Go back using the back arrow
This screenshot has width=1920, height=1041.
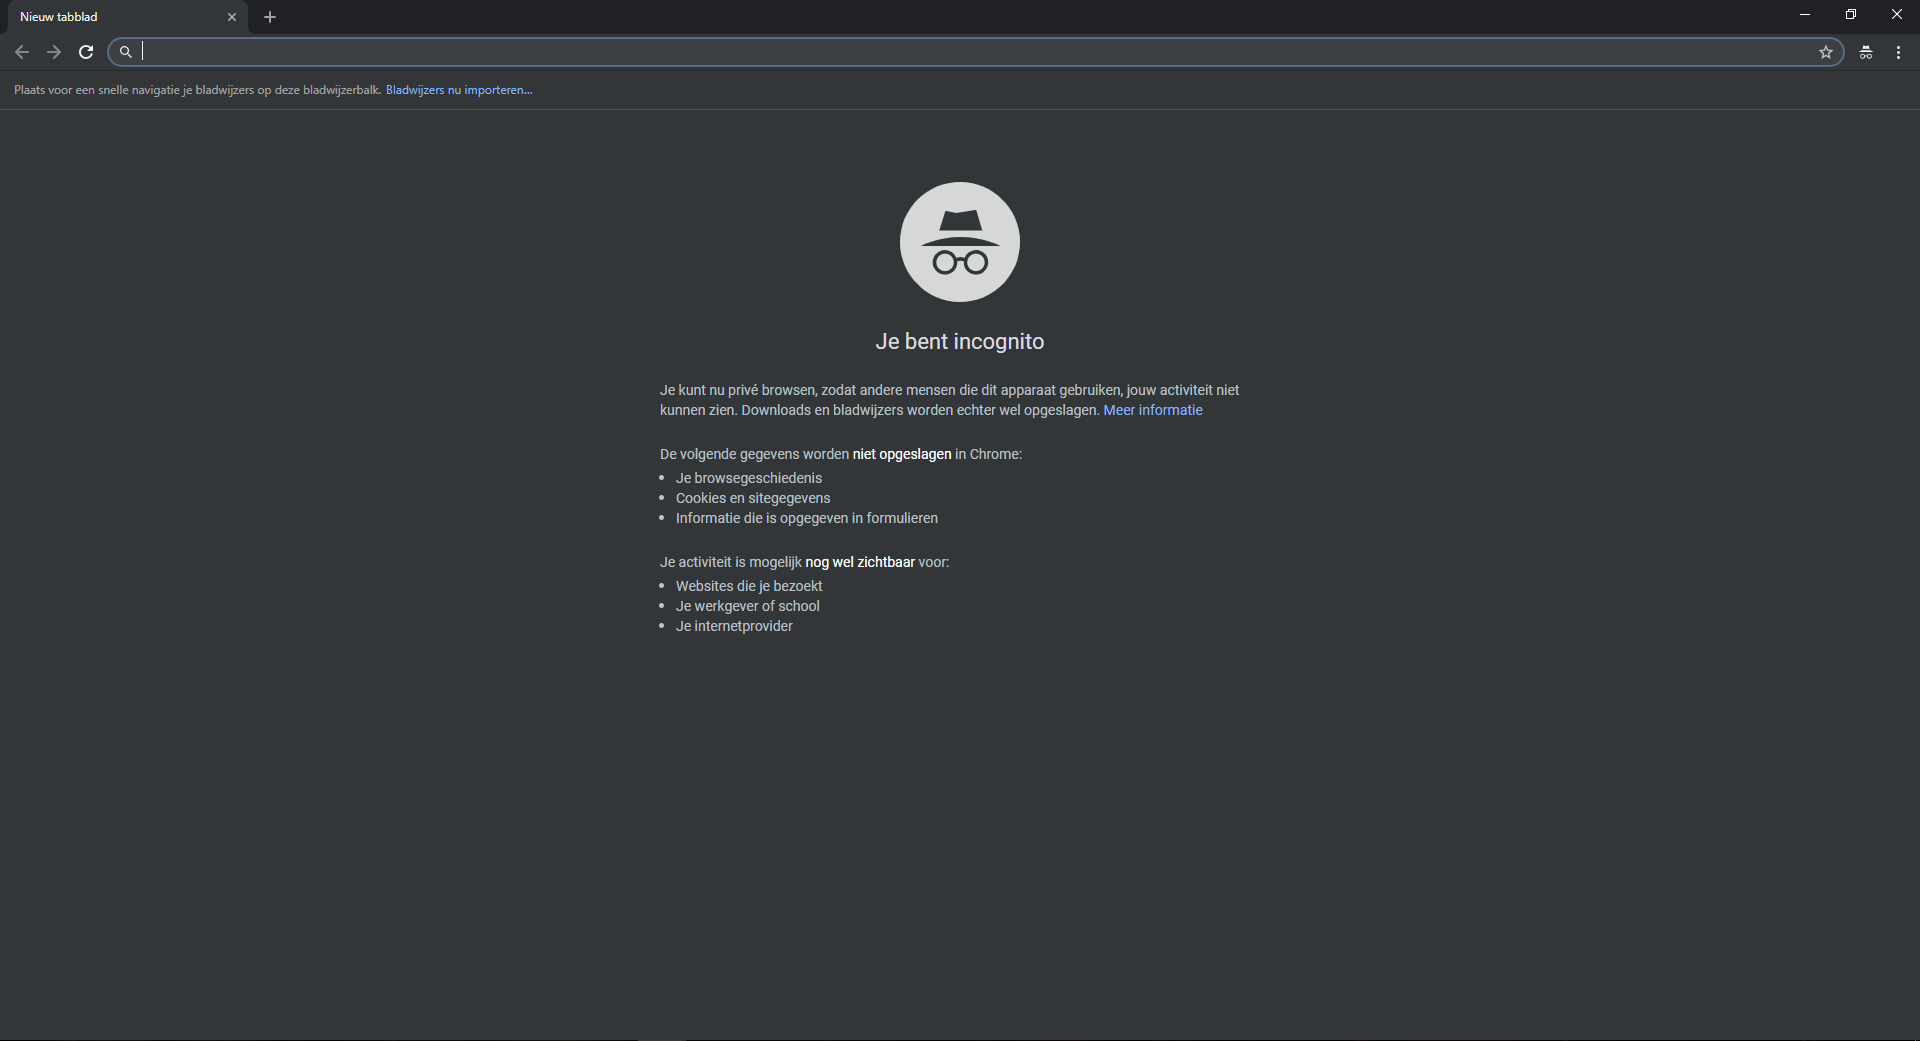click(22, 52)
